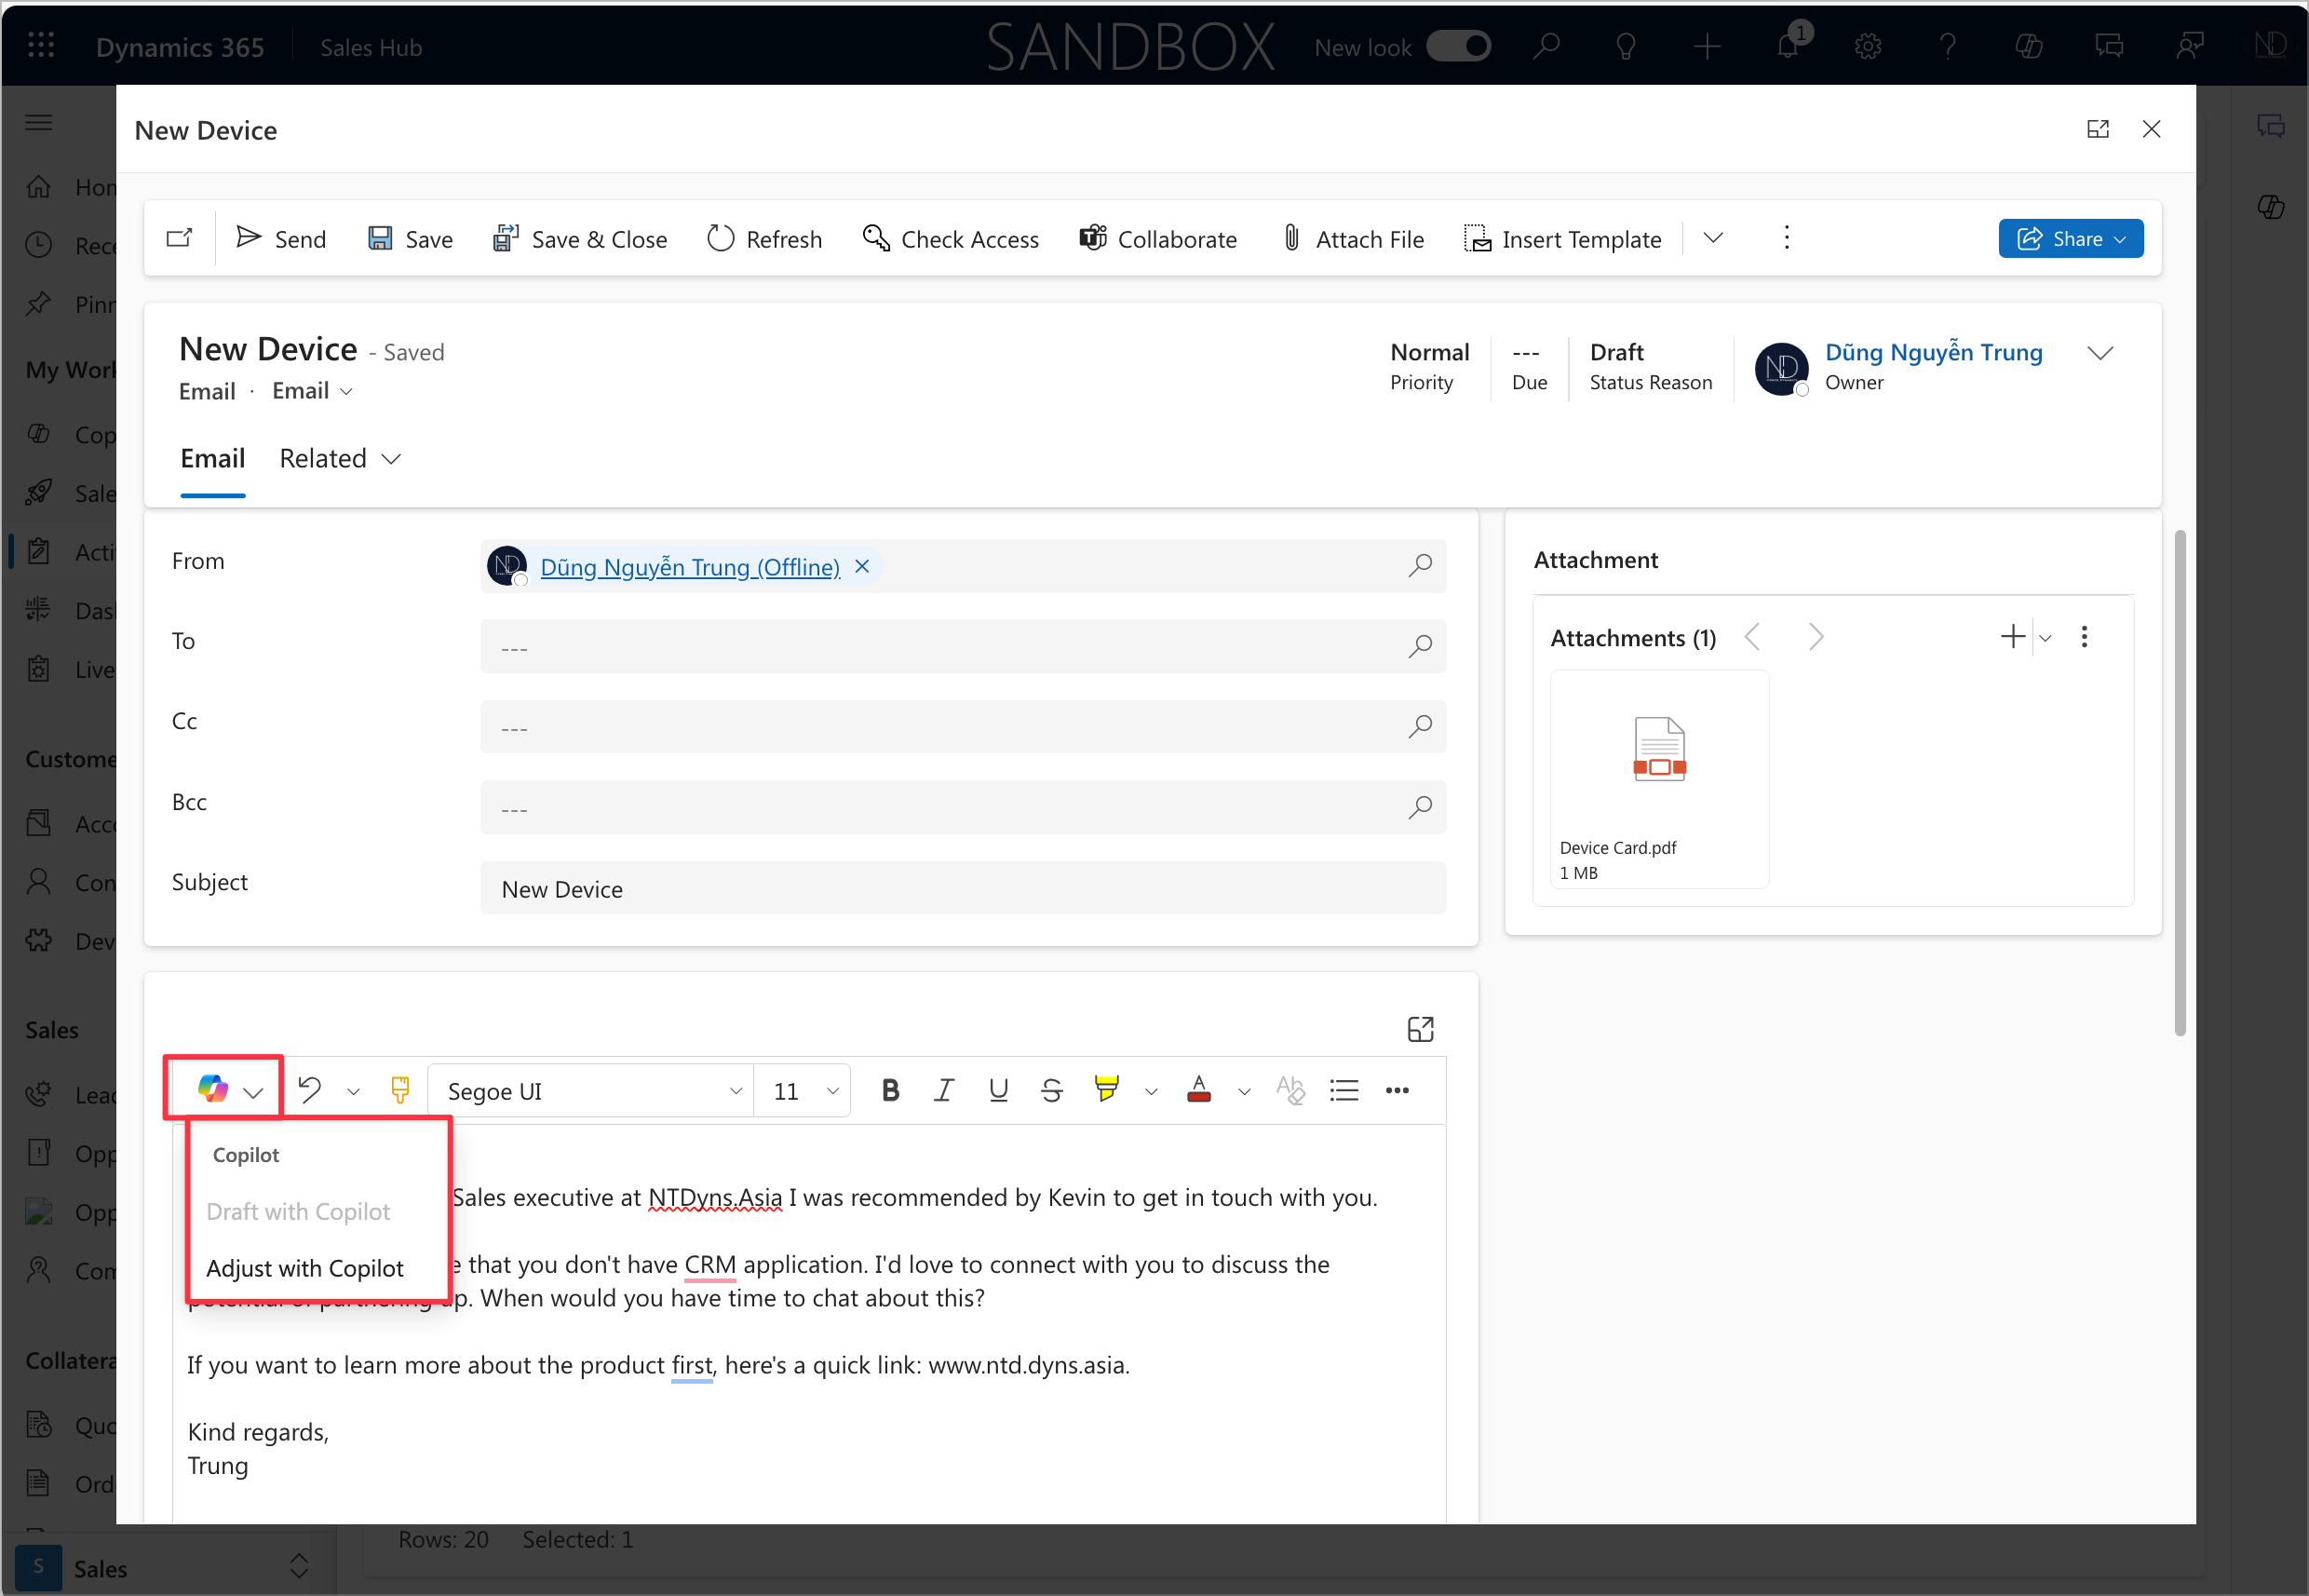Screen dimensions: 2309x1596
Task: Open Dũng Nguyễn Trung owner link
Action: tap(1933, 352)
